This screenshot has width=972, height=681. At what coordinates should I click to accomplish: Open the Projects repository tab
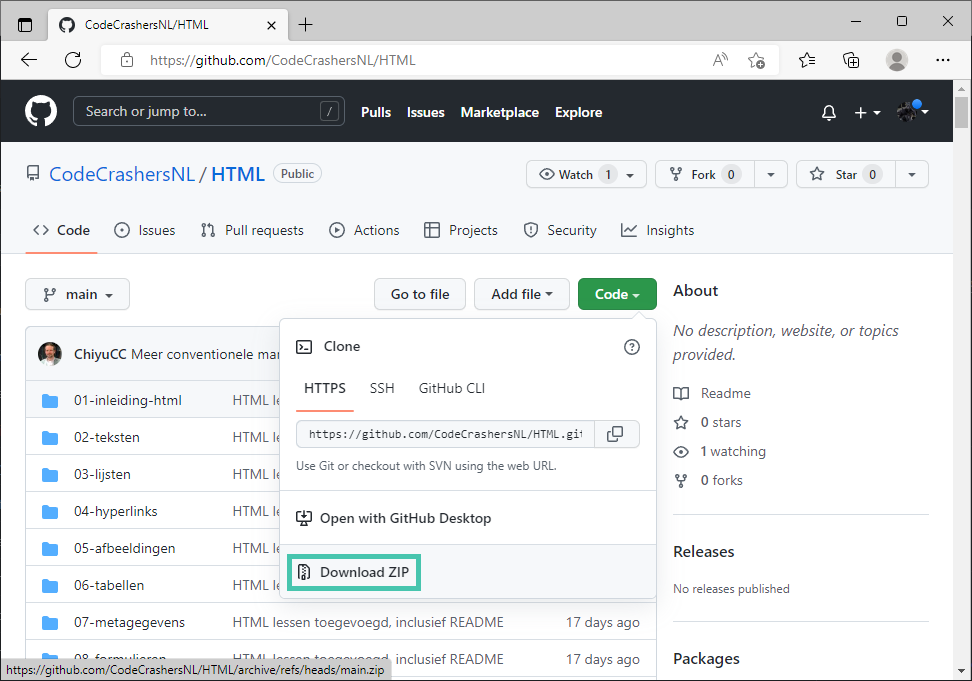(461, 231)
